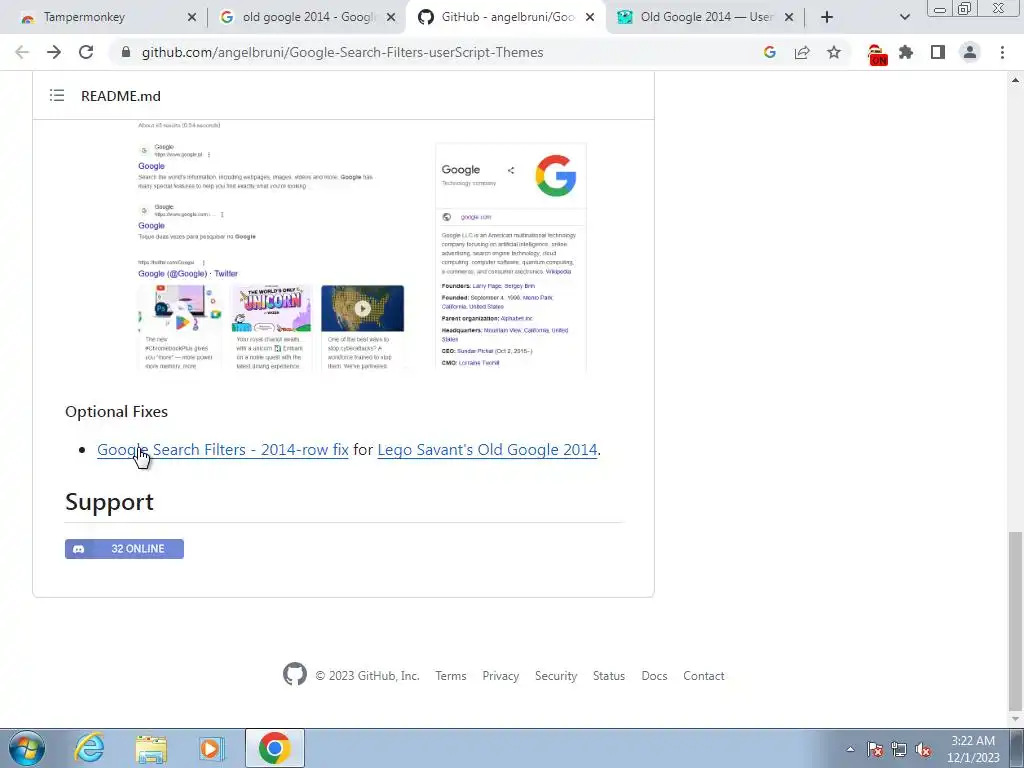
Task: Share this page via share icon
Action: coord(802,52)
